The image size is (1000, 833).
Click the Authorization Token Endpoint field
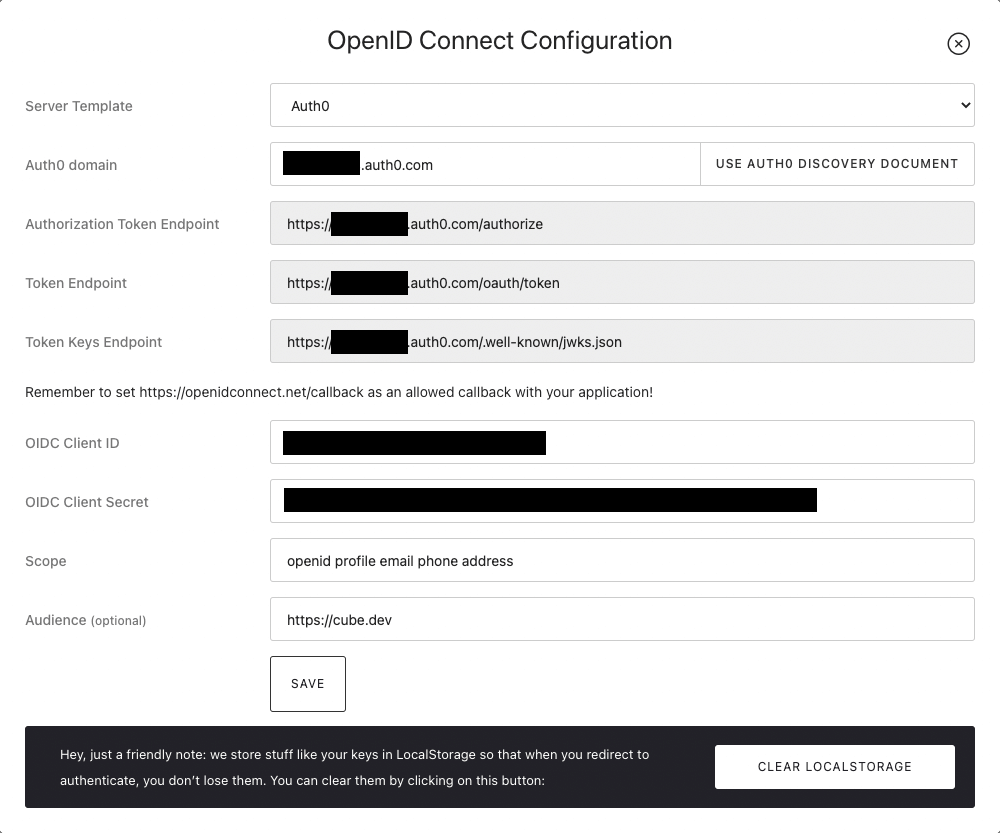(x=621, y=224)
